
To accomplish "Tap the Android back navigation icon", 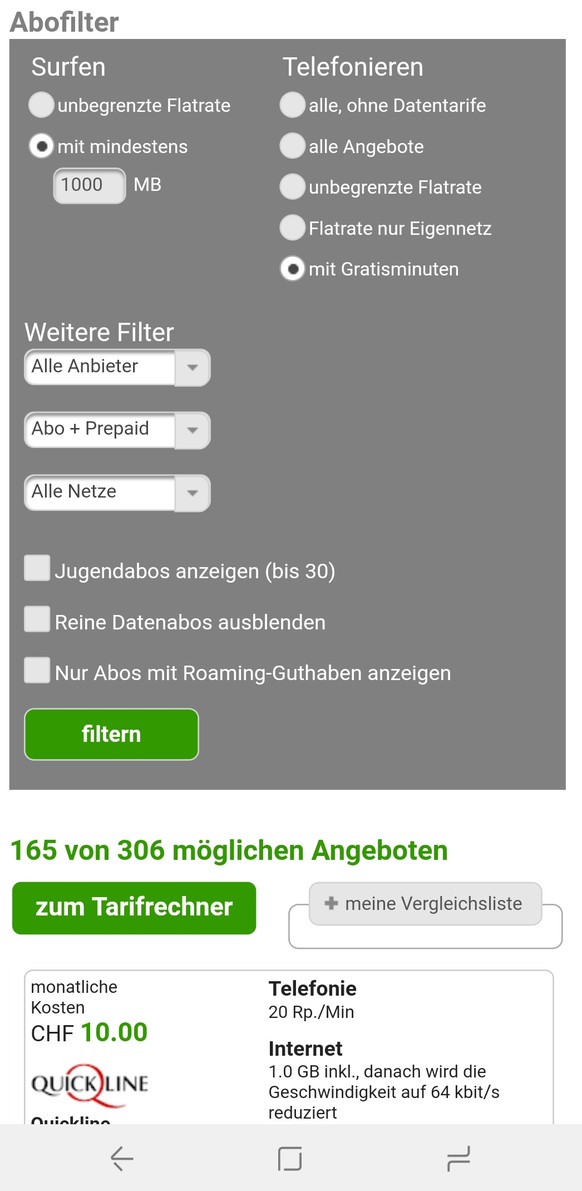I will (122, 1158).
